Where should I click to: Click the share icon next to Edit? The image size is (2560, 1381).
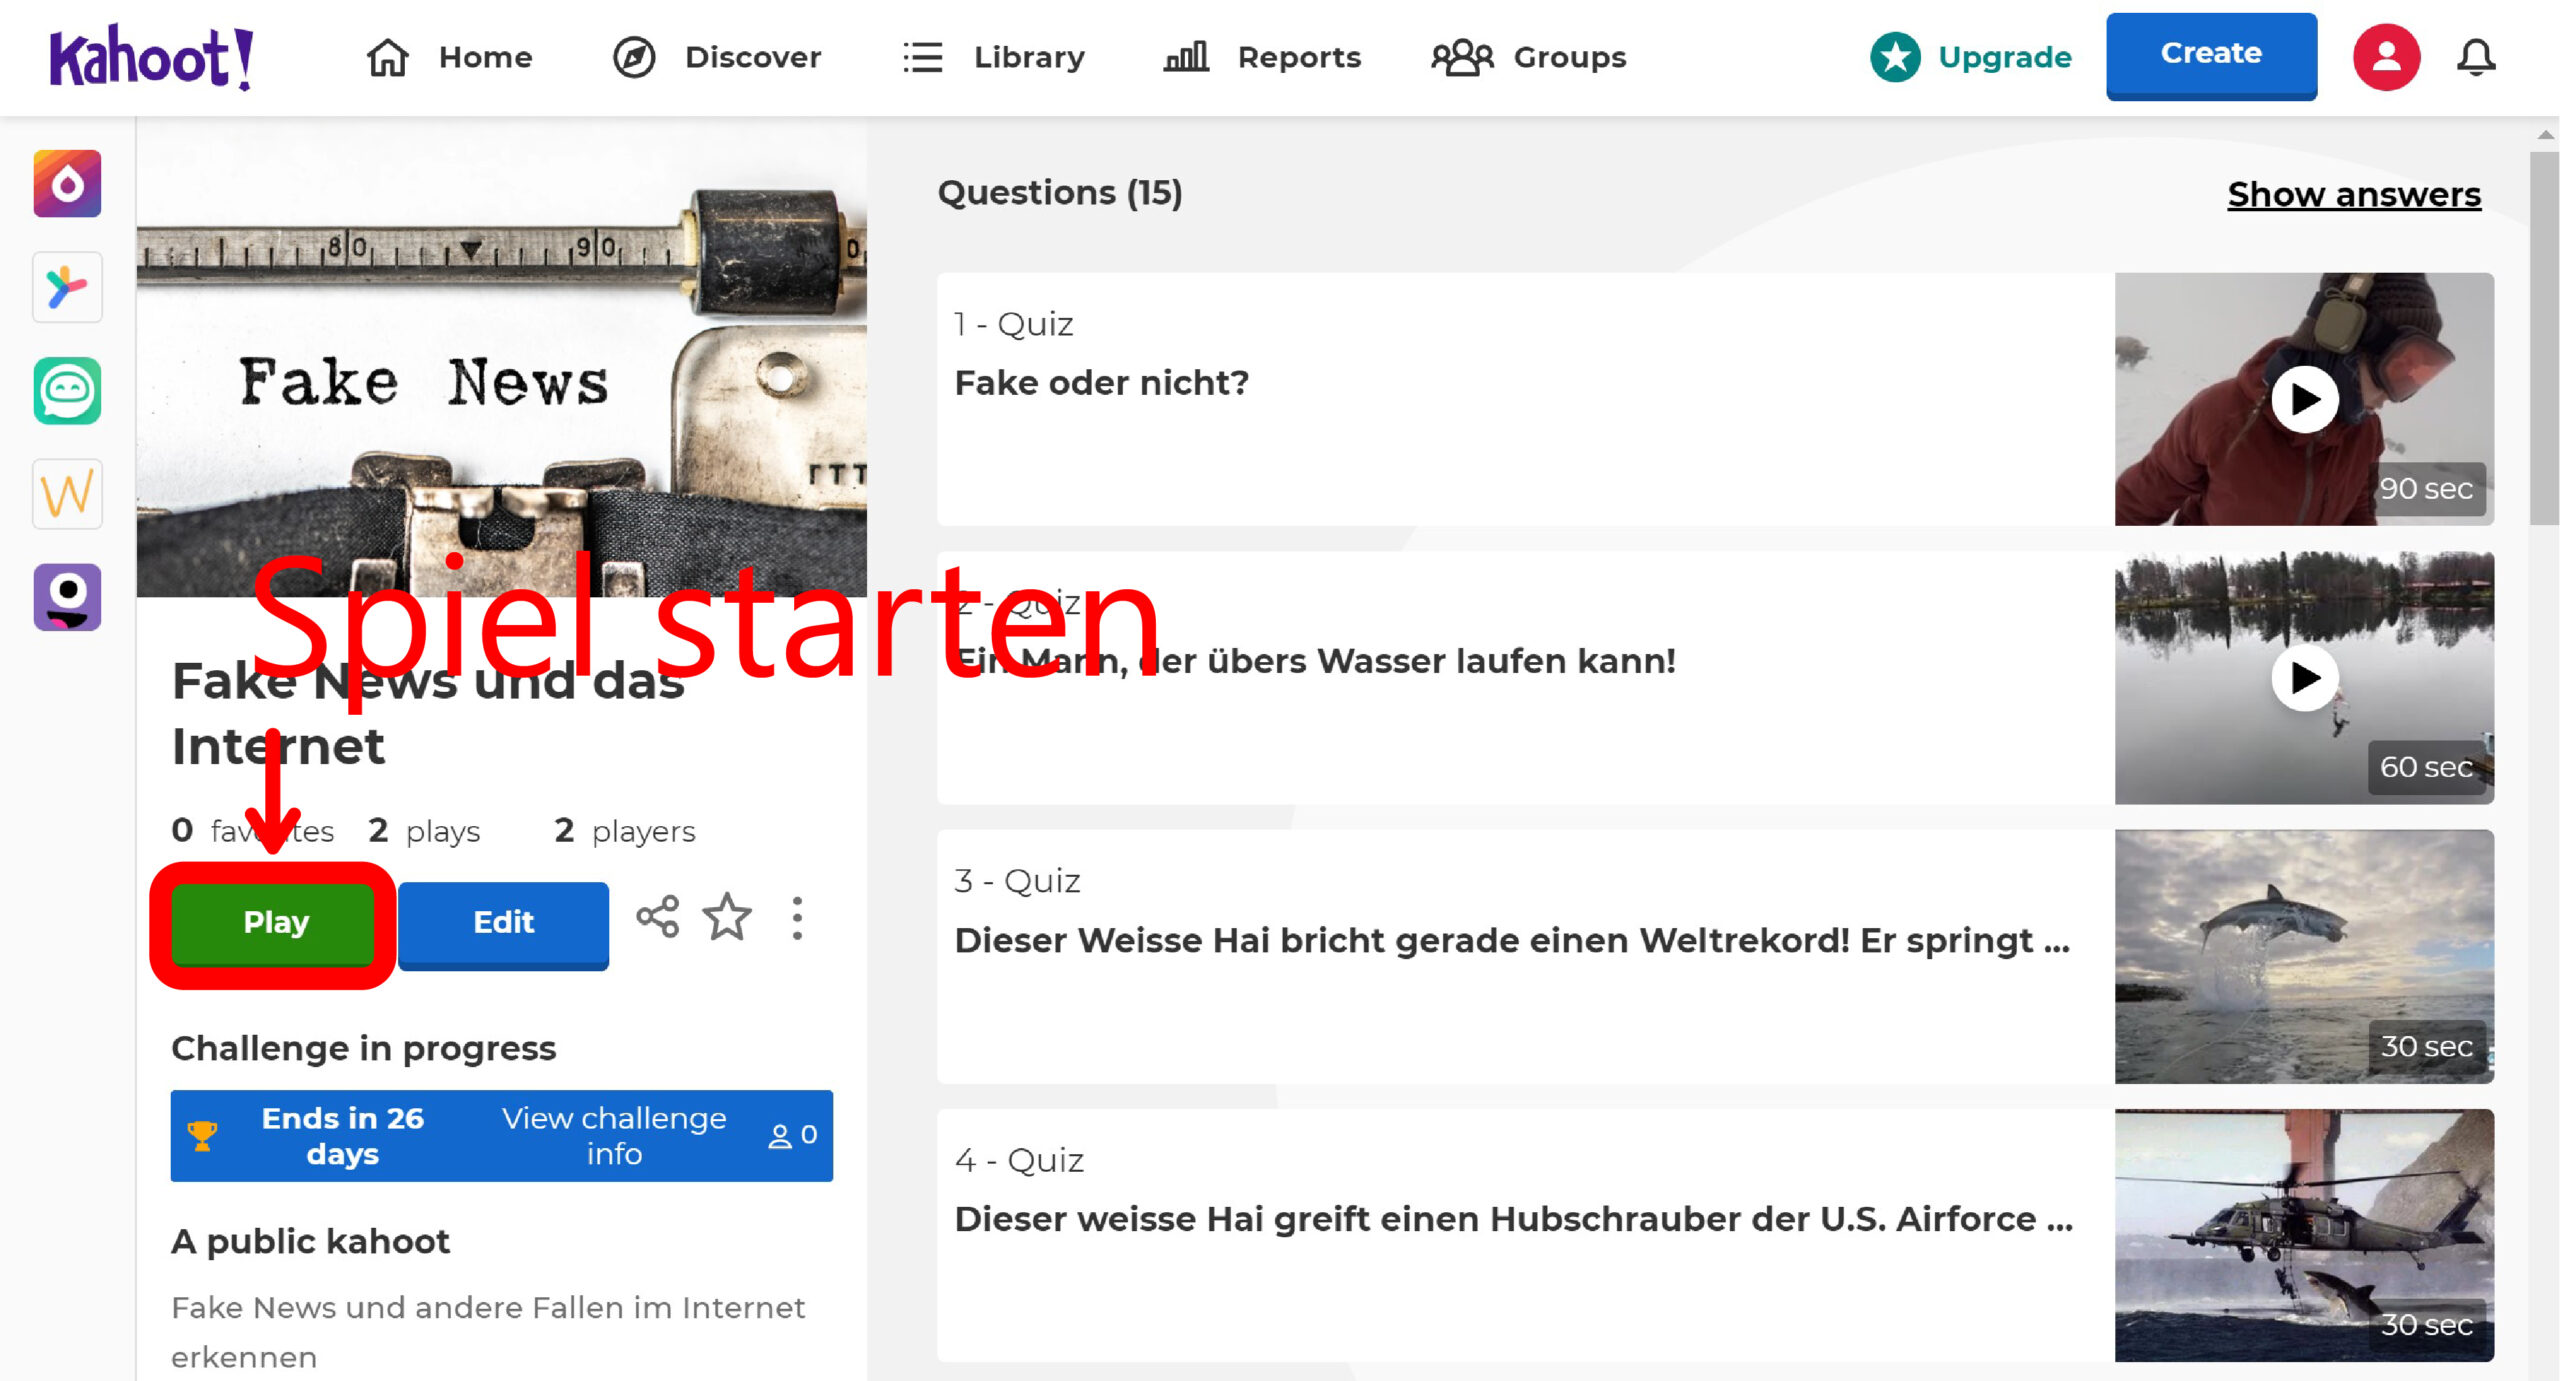pyautogui.click(x=657, y=917)
